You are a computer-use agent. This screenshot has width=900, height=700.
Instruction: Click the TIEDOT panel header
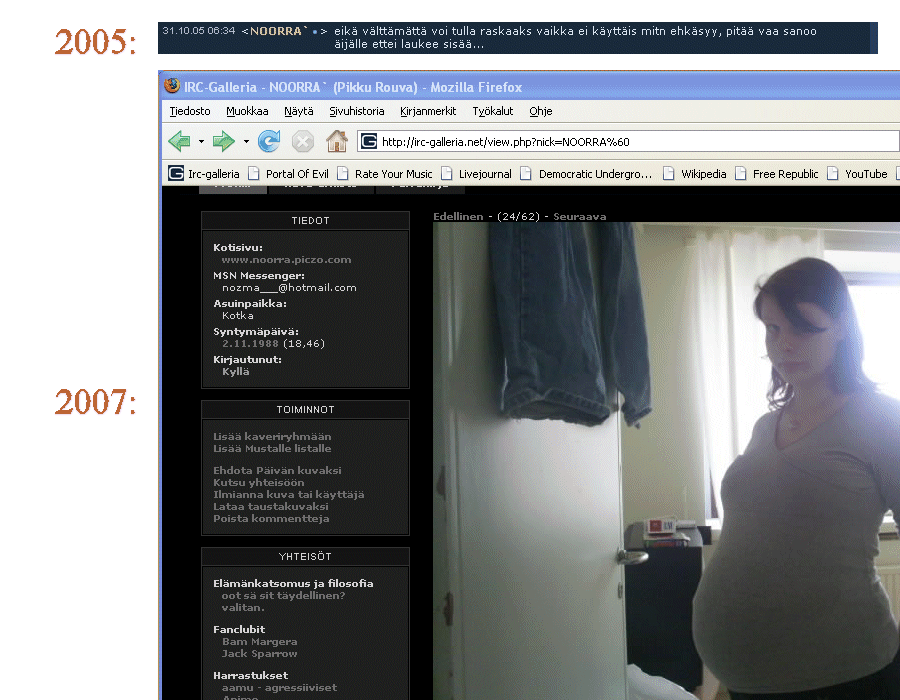(305, 220)
